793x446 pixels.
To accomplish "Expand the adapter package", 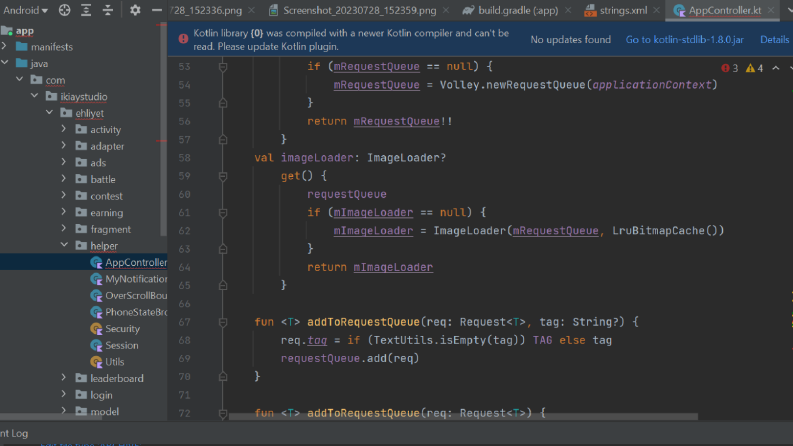I will point(64,146).
